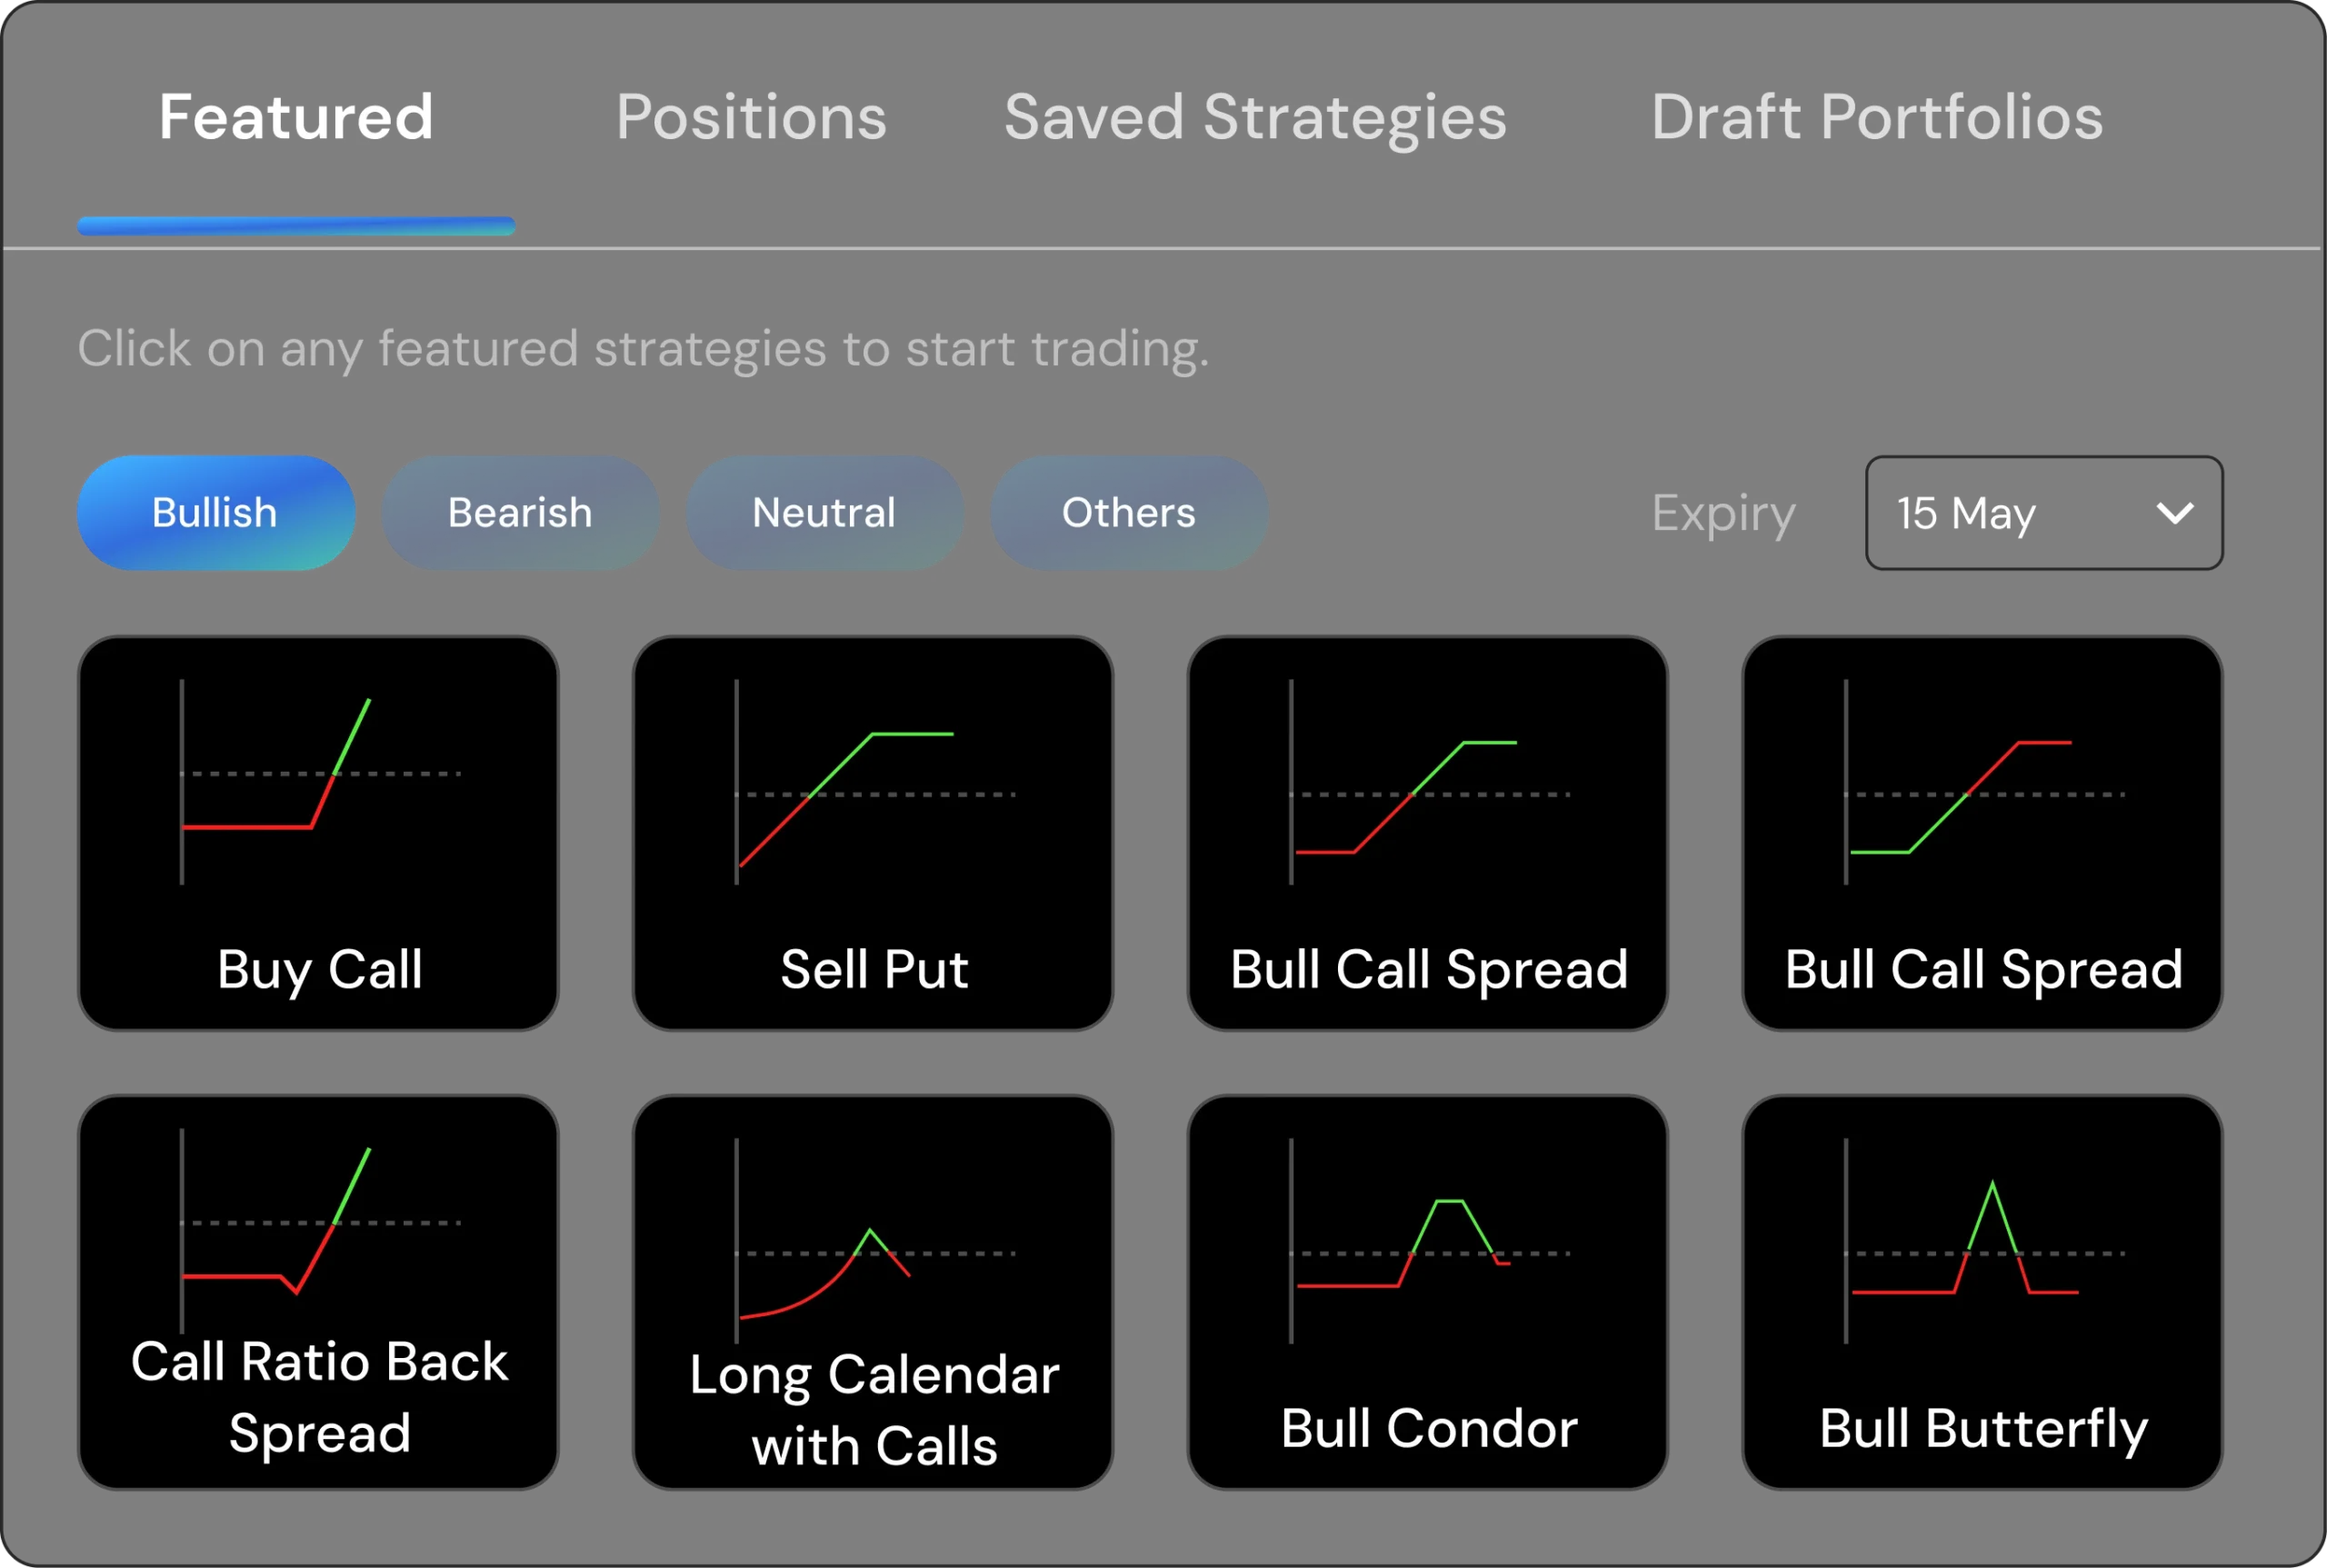Toggle the Bullish strategy filter
Image resolution: width=2327 pixels, height=1568 pixels.
(216, 513)
